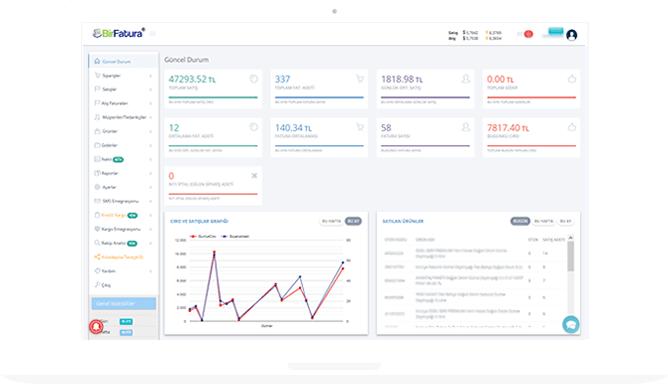Select Bu Hafta in Satılan Ürünler
The height and width of the screenshot is (384, 668).
tap(544, 221)
